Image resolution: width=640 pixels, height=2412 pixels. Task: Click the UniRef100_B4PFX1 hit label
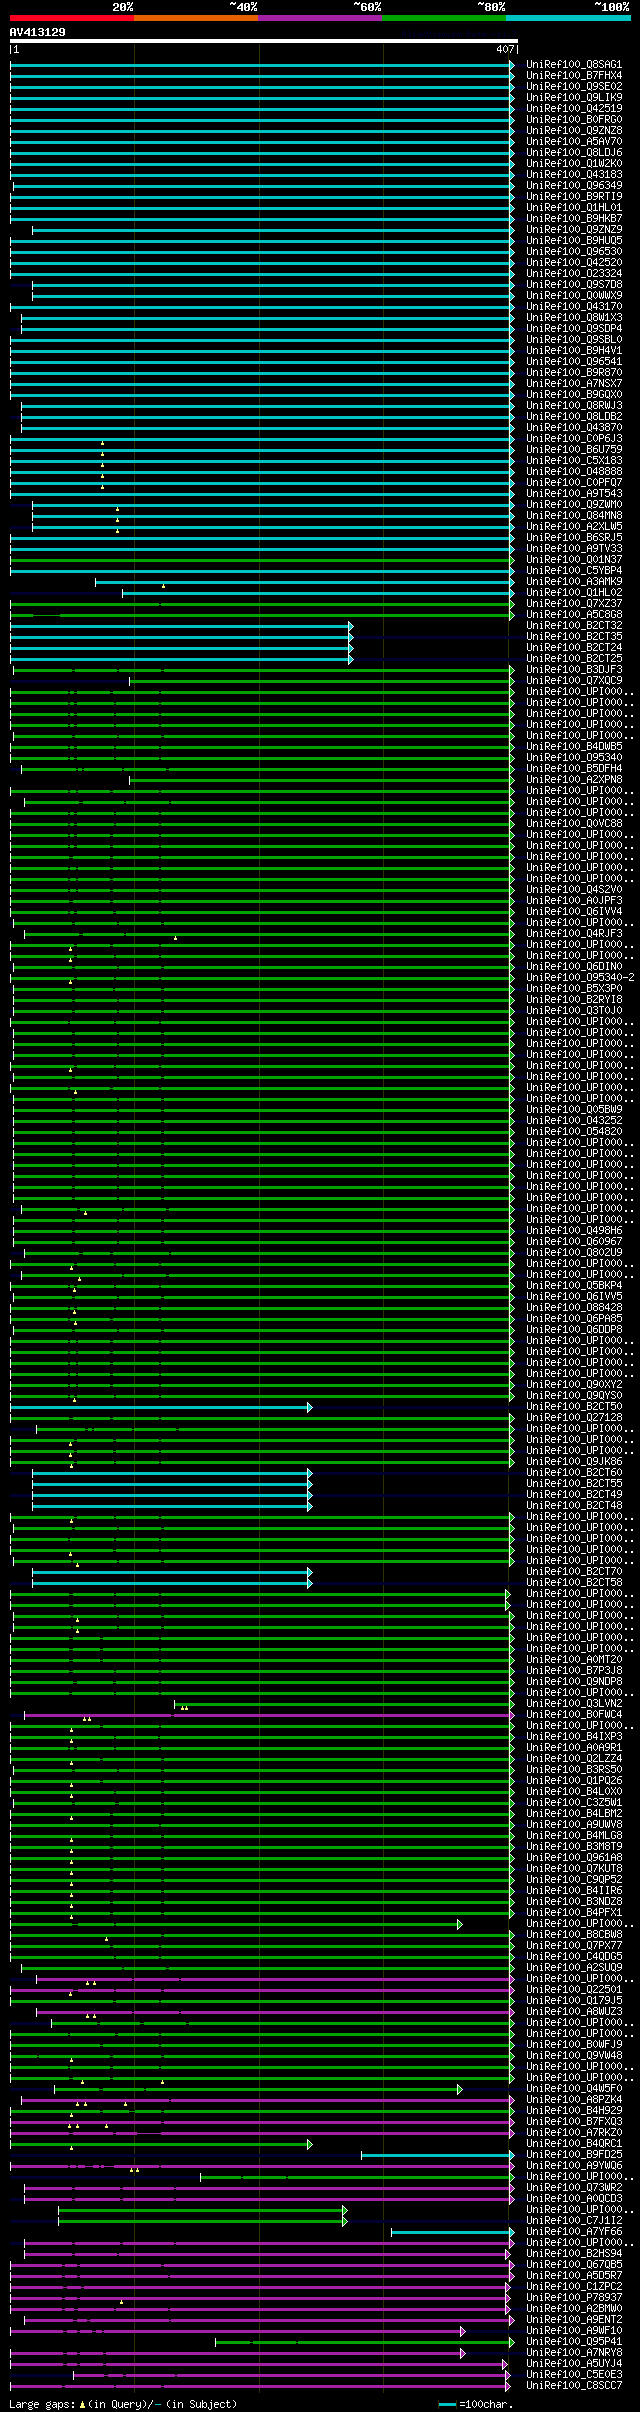574,1913
